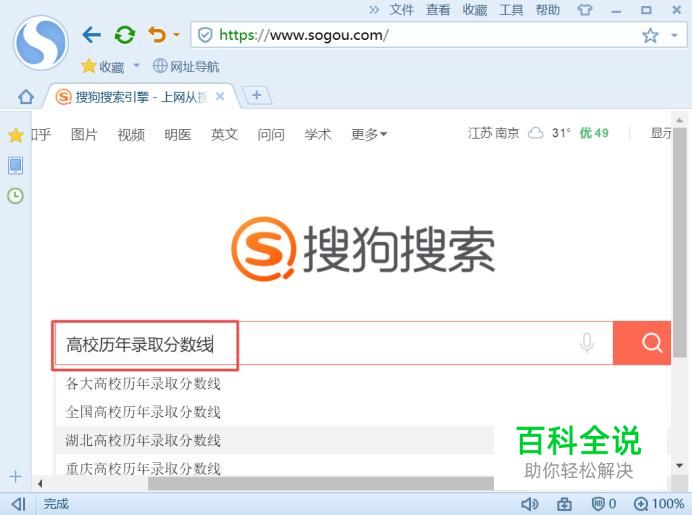This screenshot has height=515, width=692.
Task: Bookmark page with the star outline
Action: (650, 35)
